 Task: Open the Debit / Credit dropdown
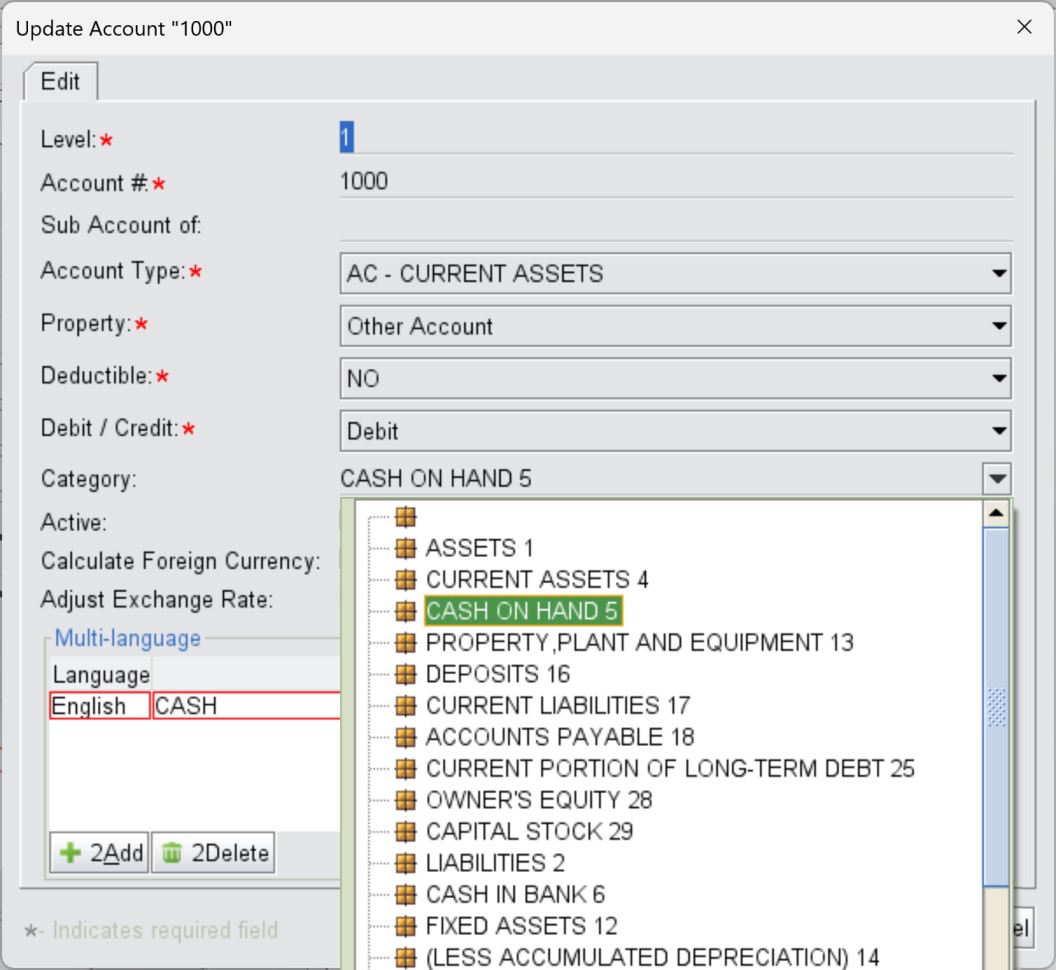tap(675, 432)
